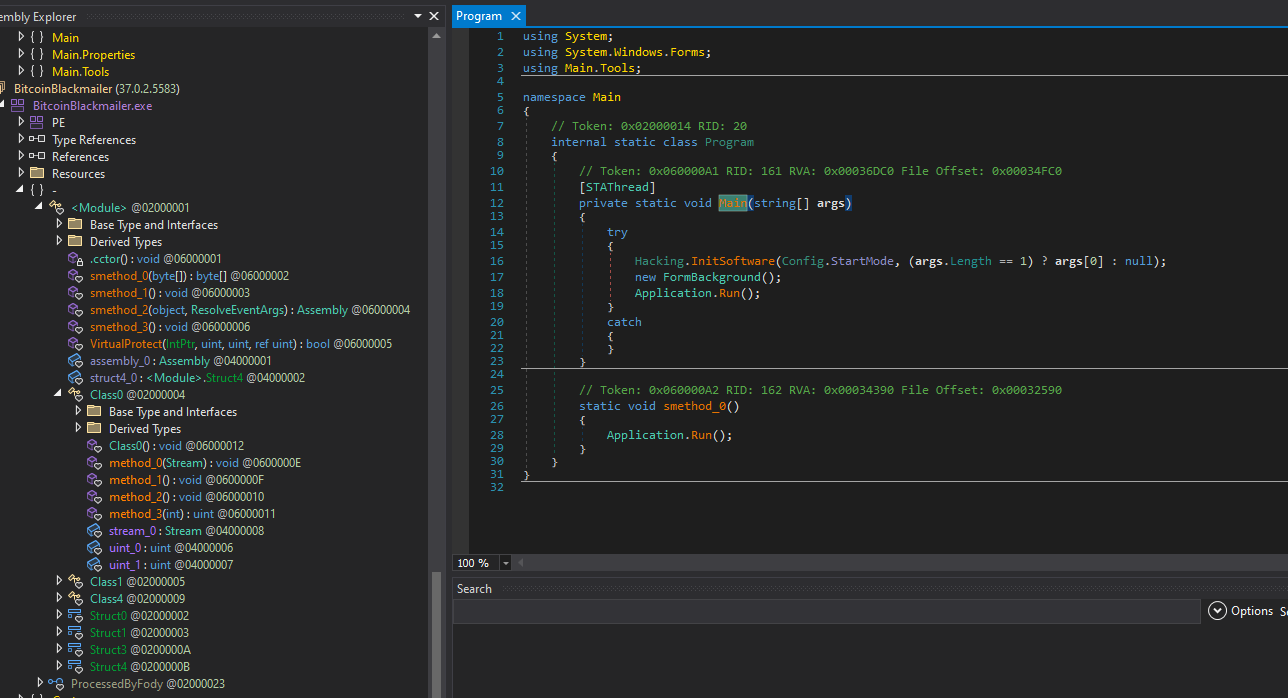Click the Resources folder icon
1288x698 pixels.
pos(37,174)
